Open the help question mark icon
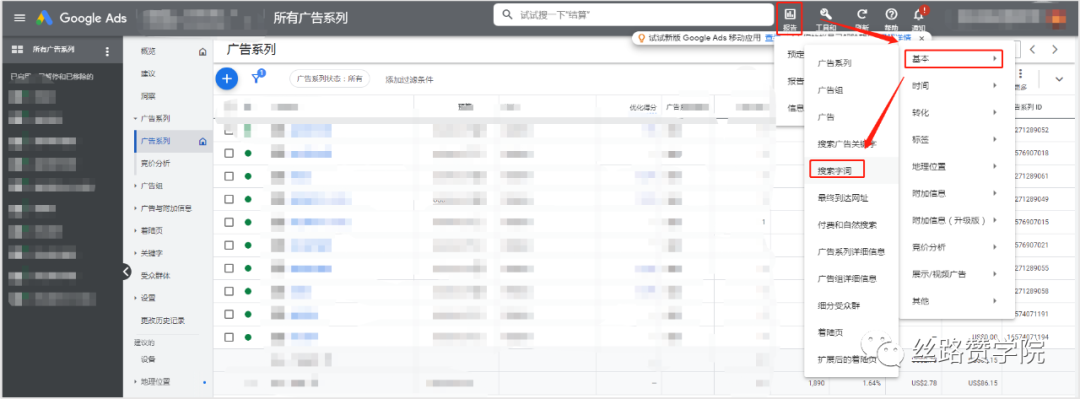The width and height of the screenshot is (1080, 399). pyautogui.click(x=891, y=14)
